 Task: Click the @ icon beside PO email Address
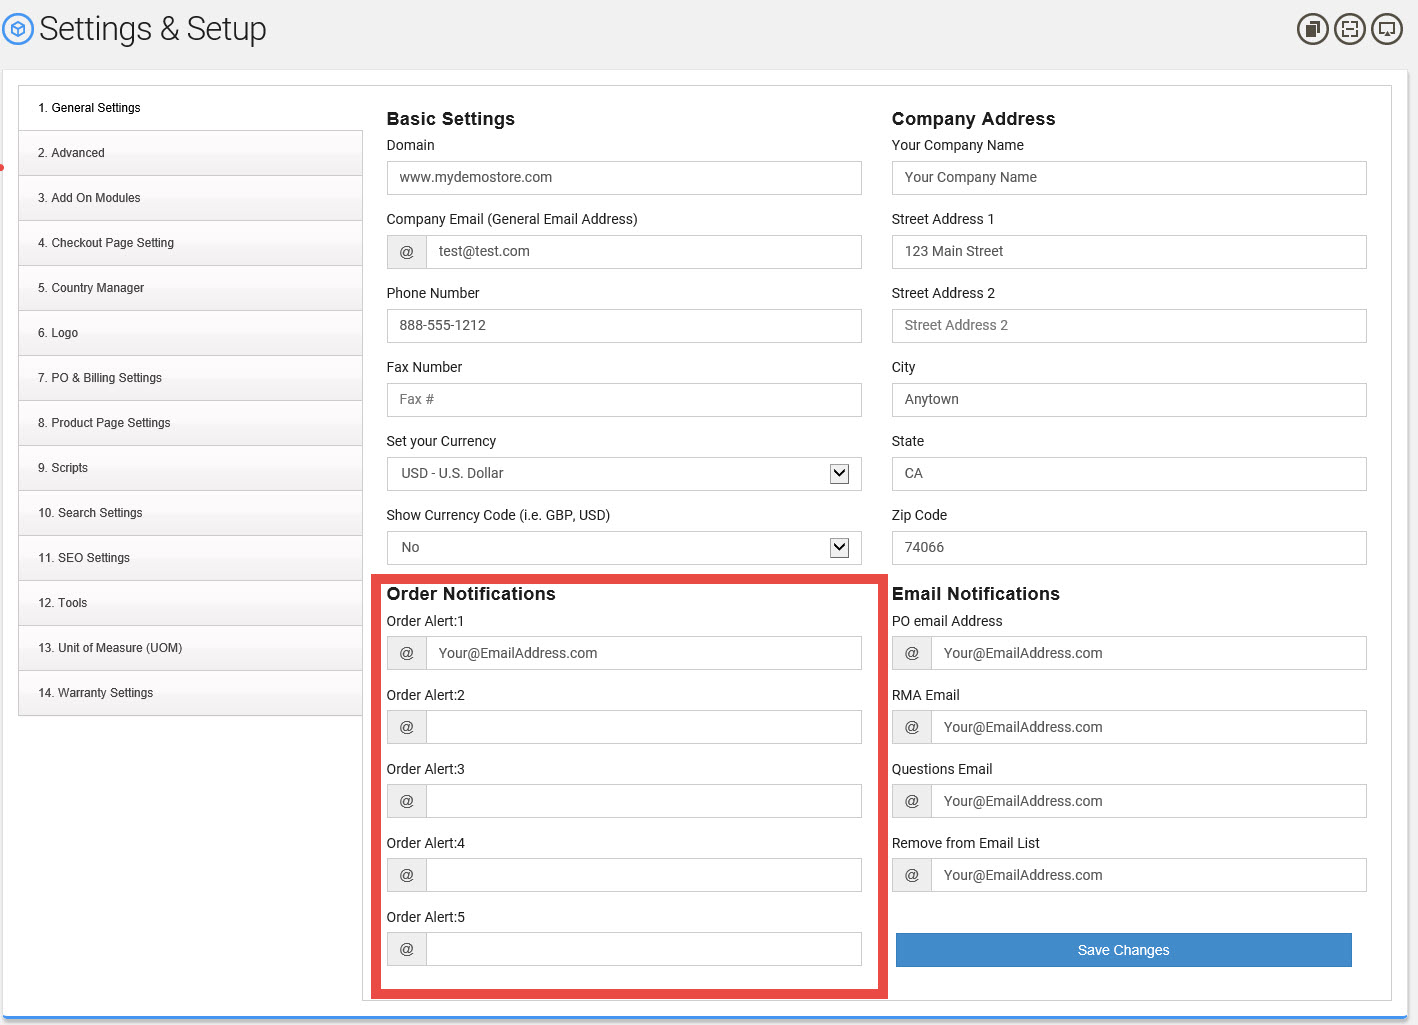click(912, 653)
